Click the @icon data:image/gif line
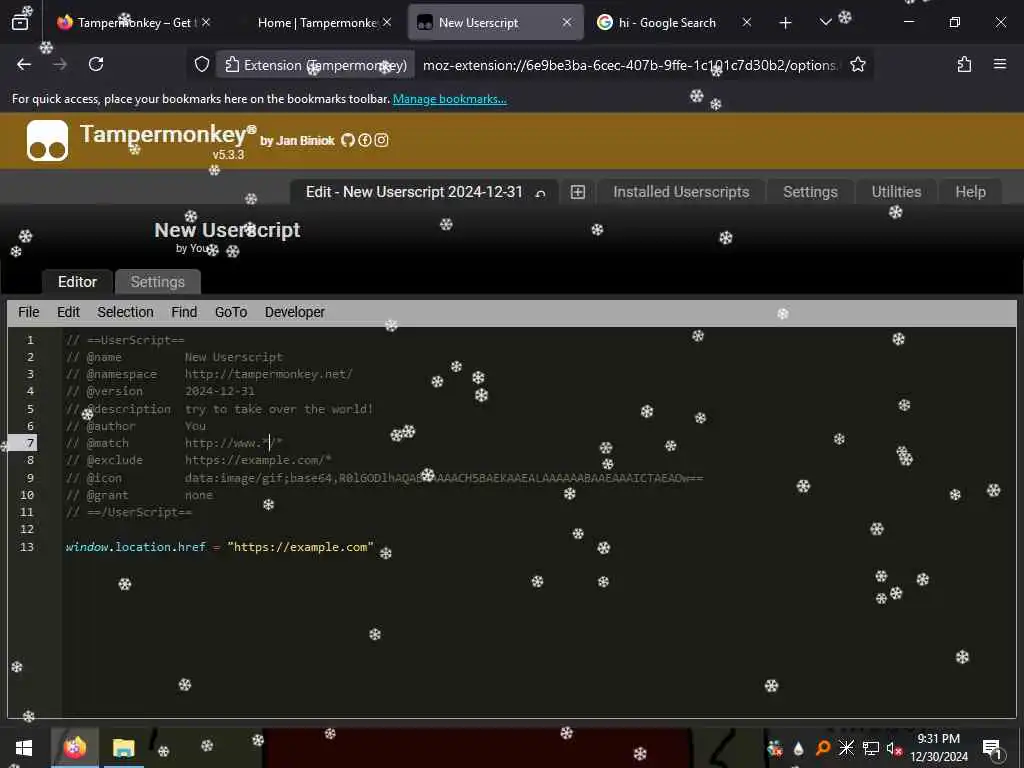This screenshot has width=1024, height=768. [385, 478]
